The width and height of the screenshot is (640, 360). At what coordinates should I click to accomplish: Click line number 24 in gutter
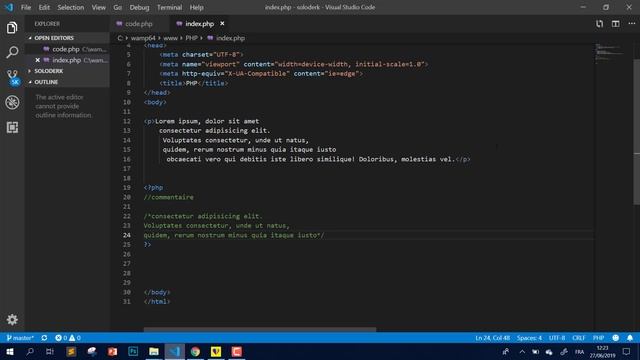[127, 235]
